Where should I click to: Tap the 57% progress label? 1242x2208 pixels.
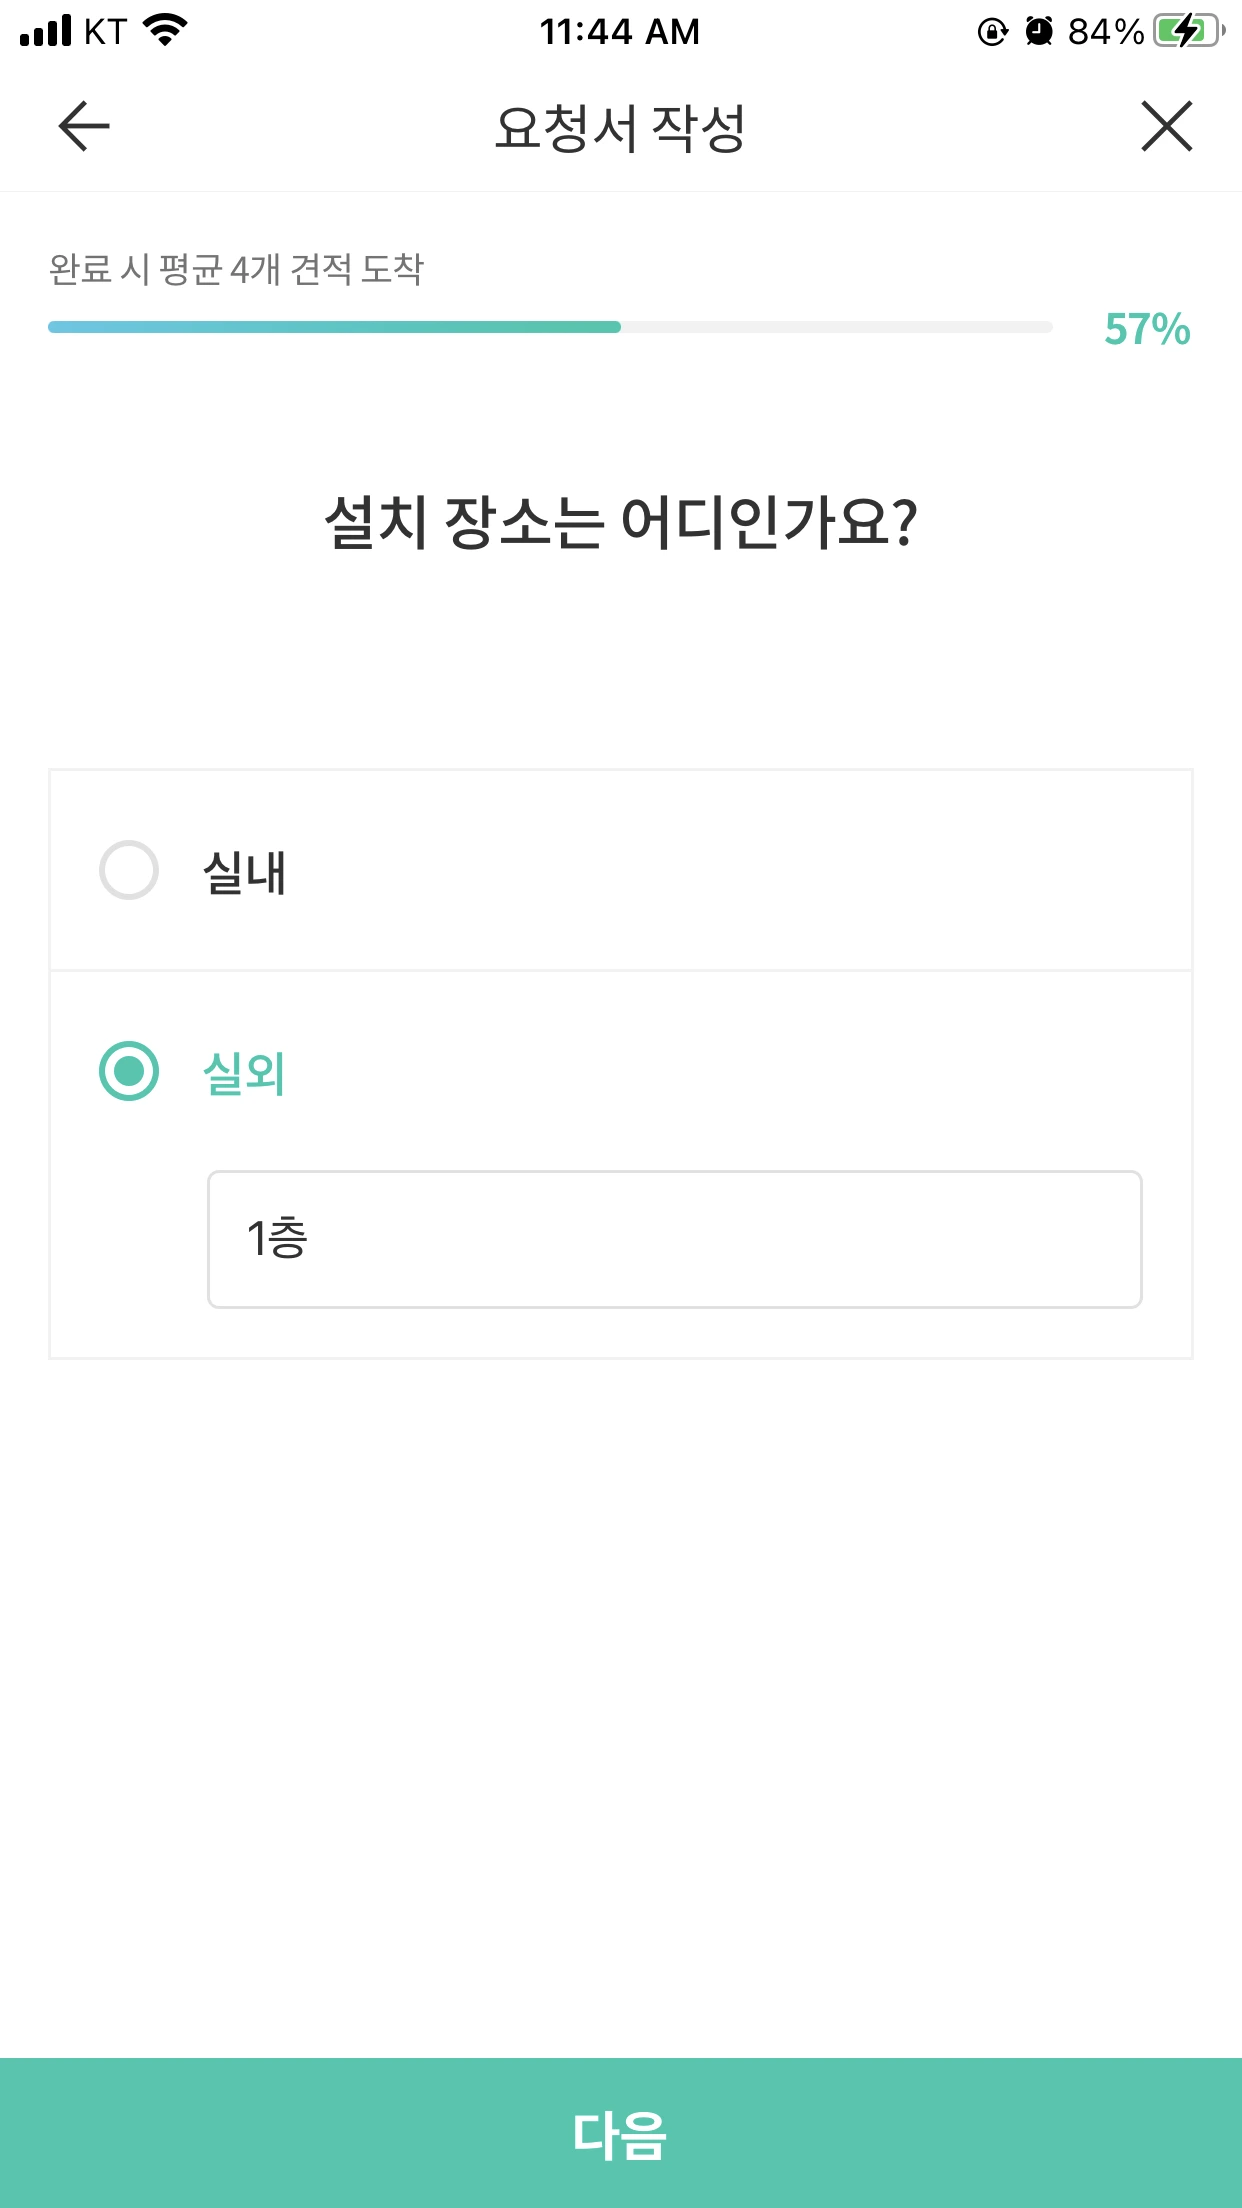coord(1147,329)
